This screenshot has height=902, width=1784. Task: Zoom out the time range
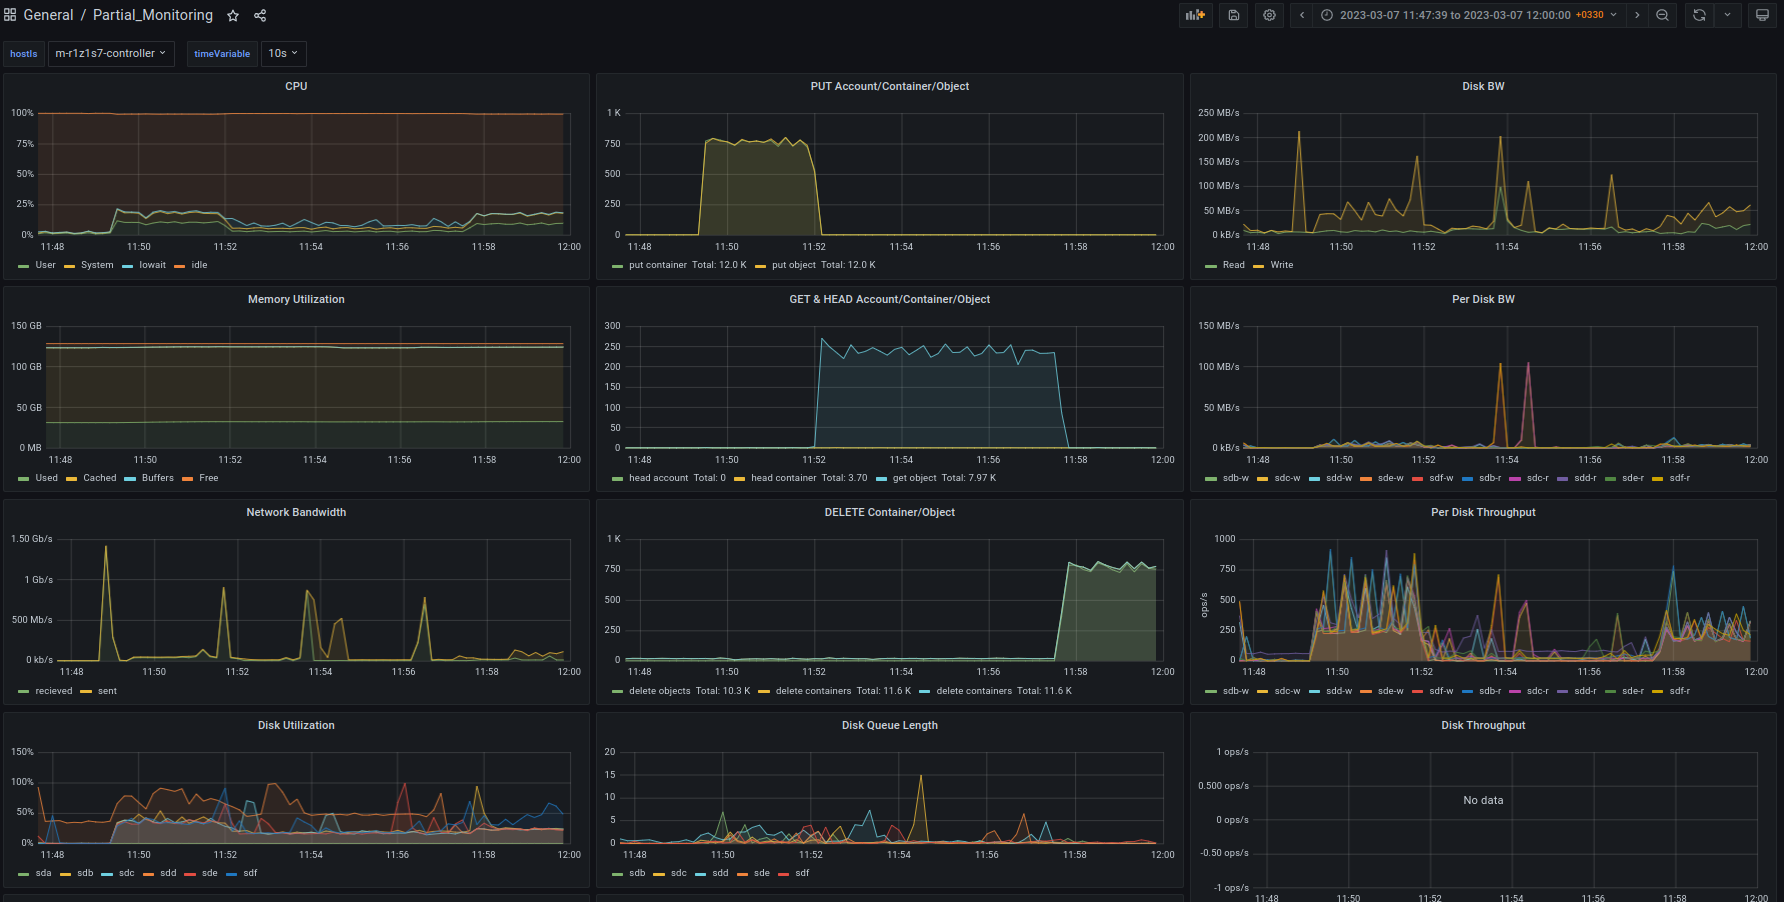(x=1662, y=15)
